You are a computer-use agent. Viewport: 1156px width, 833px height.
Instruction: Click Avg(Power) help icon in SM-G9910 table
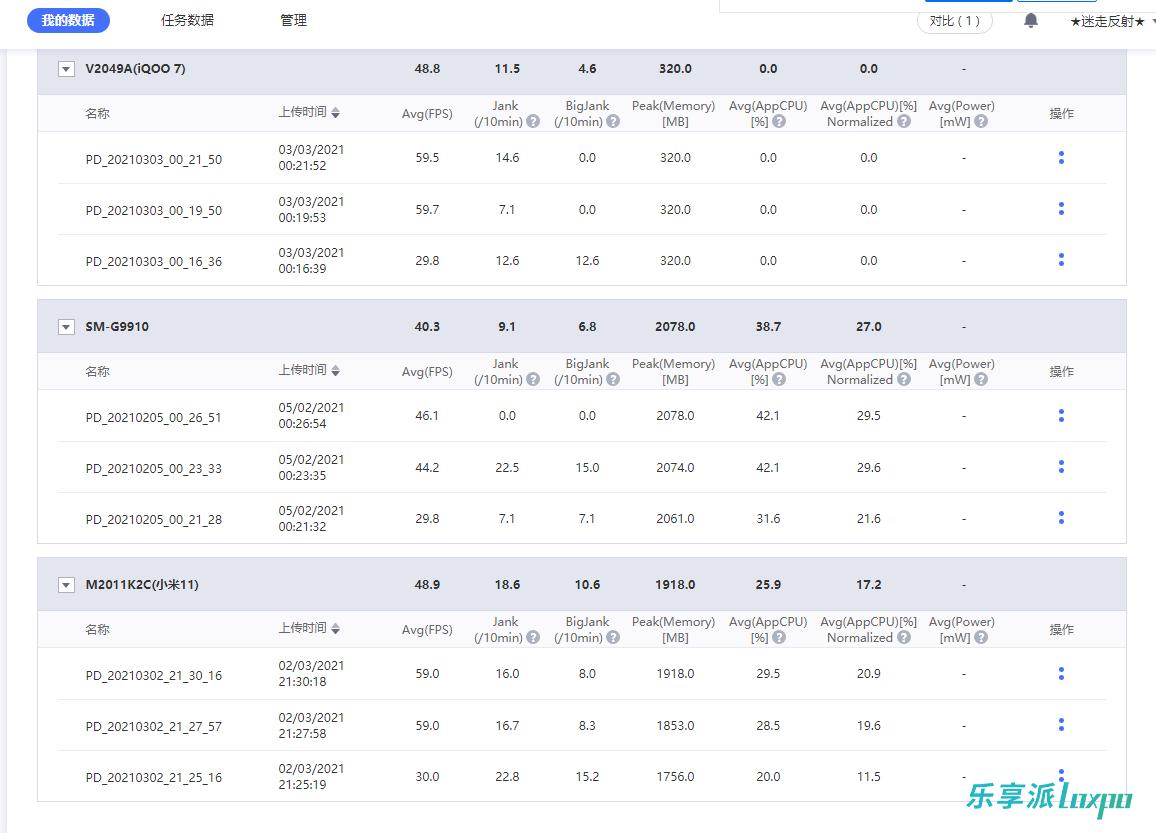(981, 380)
